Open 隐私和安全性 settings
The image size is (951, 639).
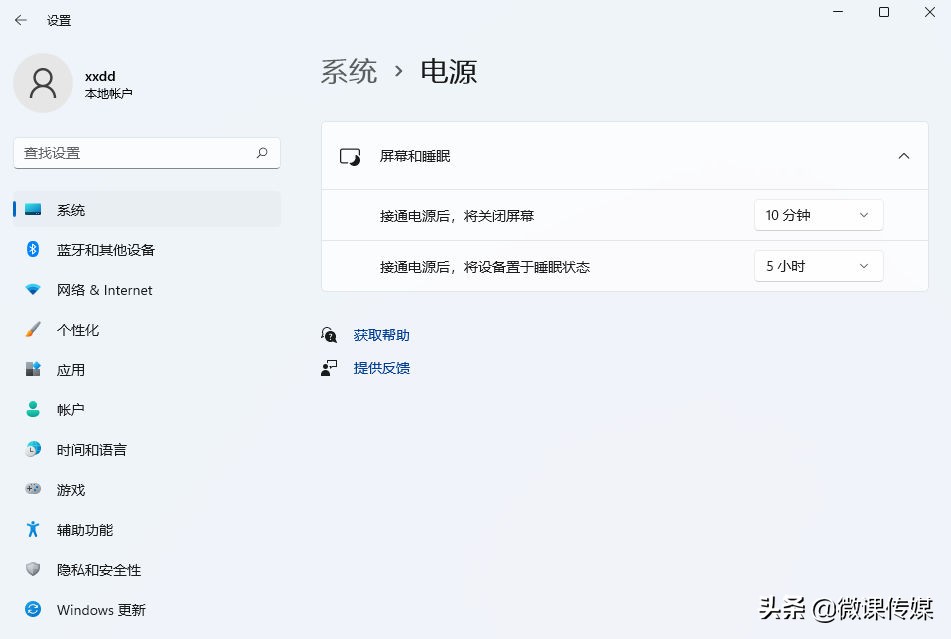147,569
